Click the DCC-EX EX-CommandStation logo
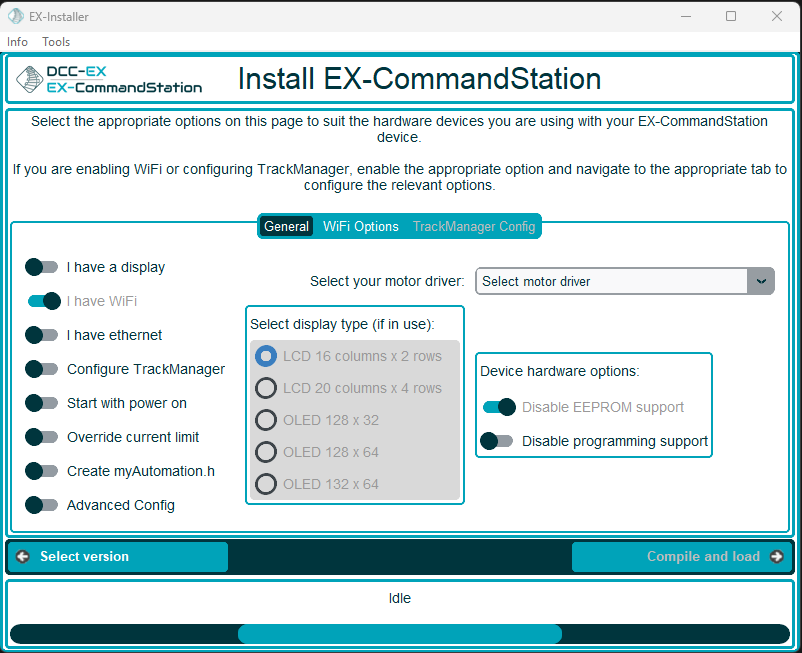This screenshot has width=802, height=653. tap(109, 79)
